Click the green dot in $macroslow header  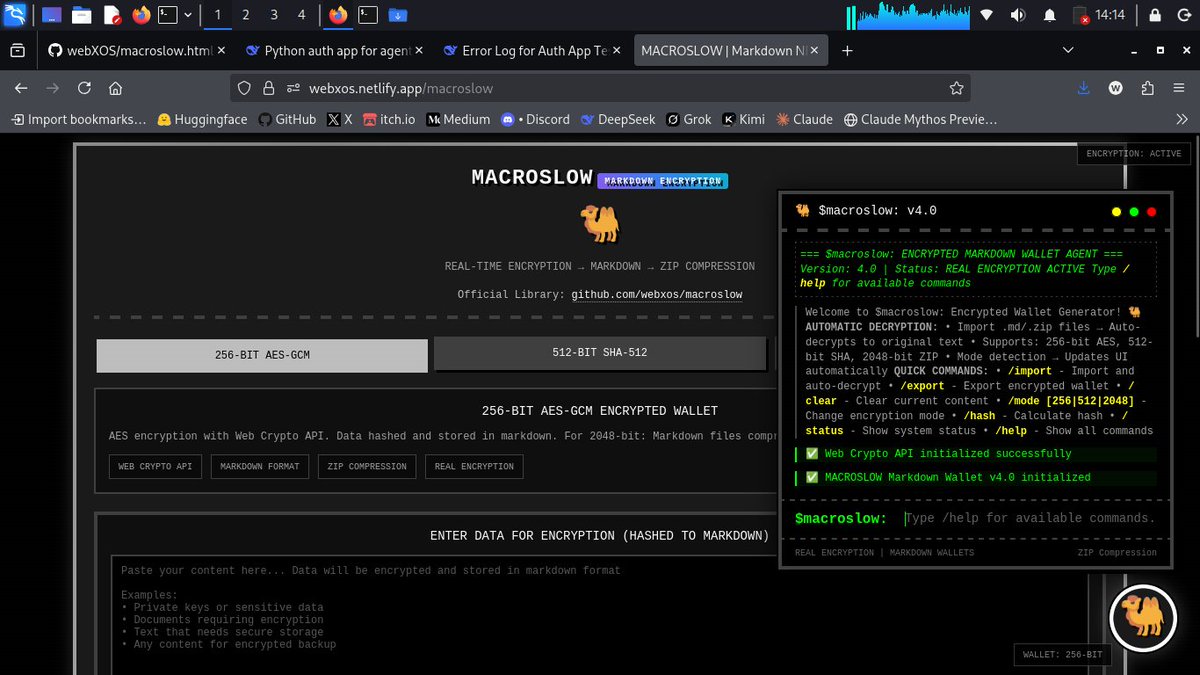1134,212
